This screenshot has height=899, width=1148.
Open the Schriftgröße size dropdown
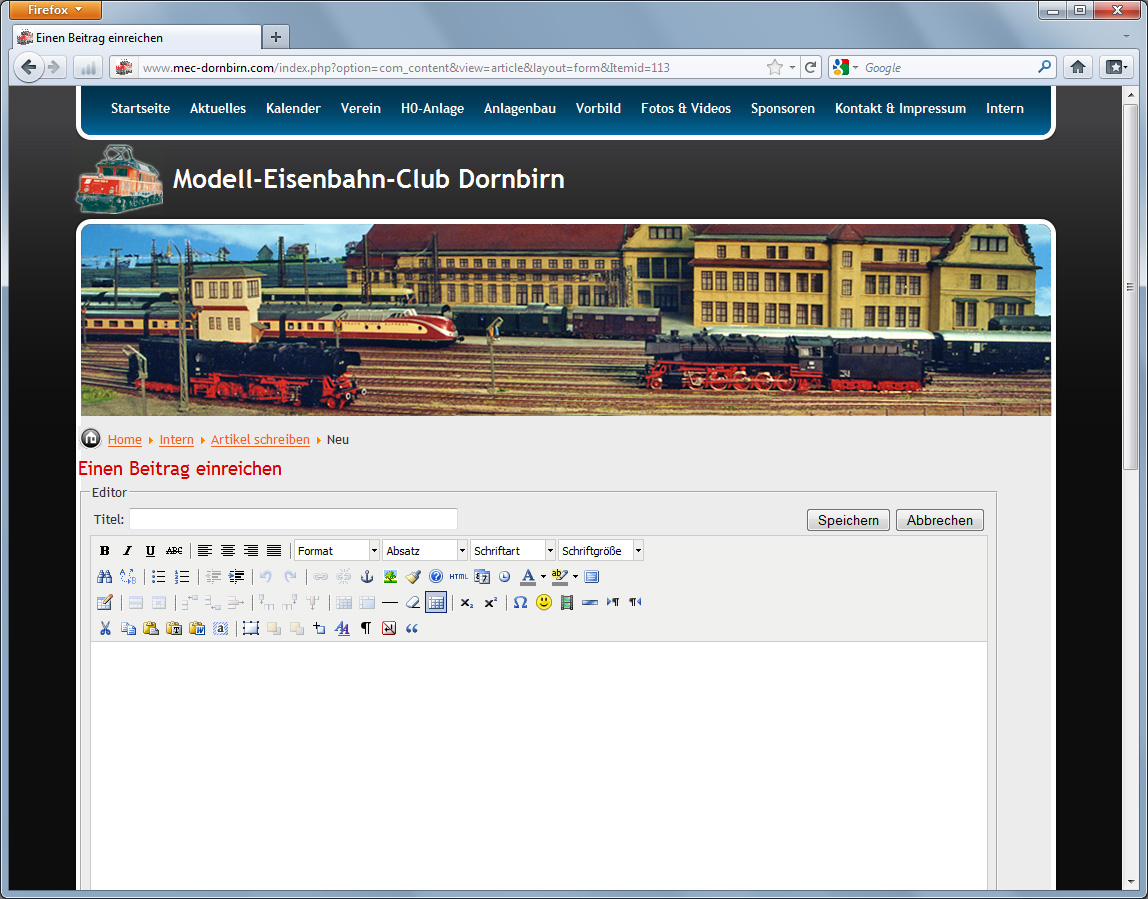point(600,551)
